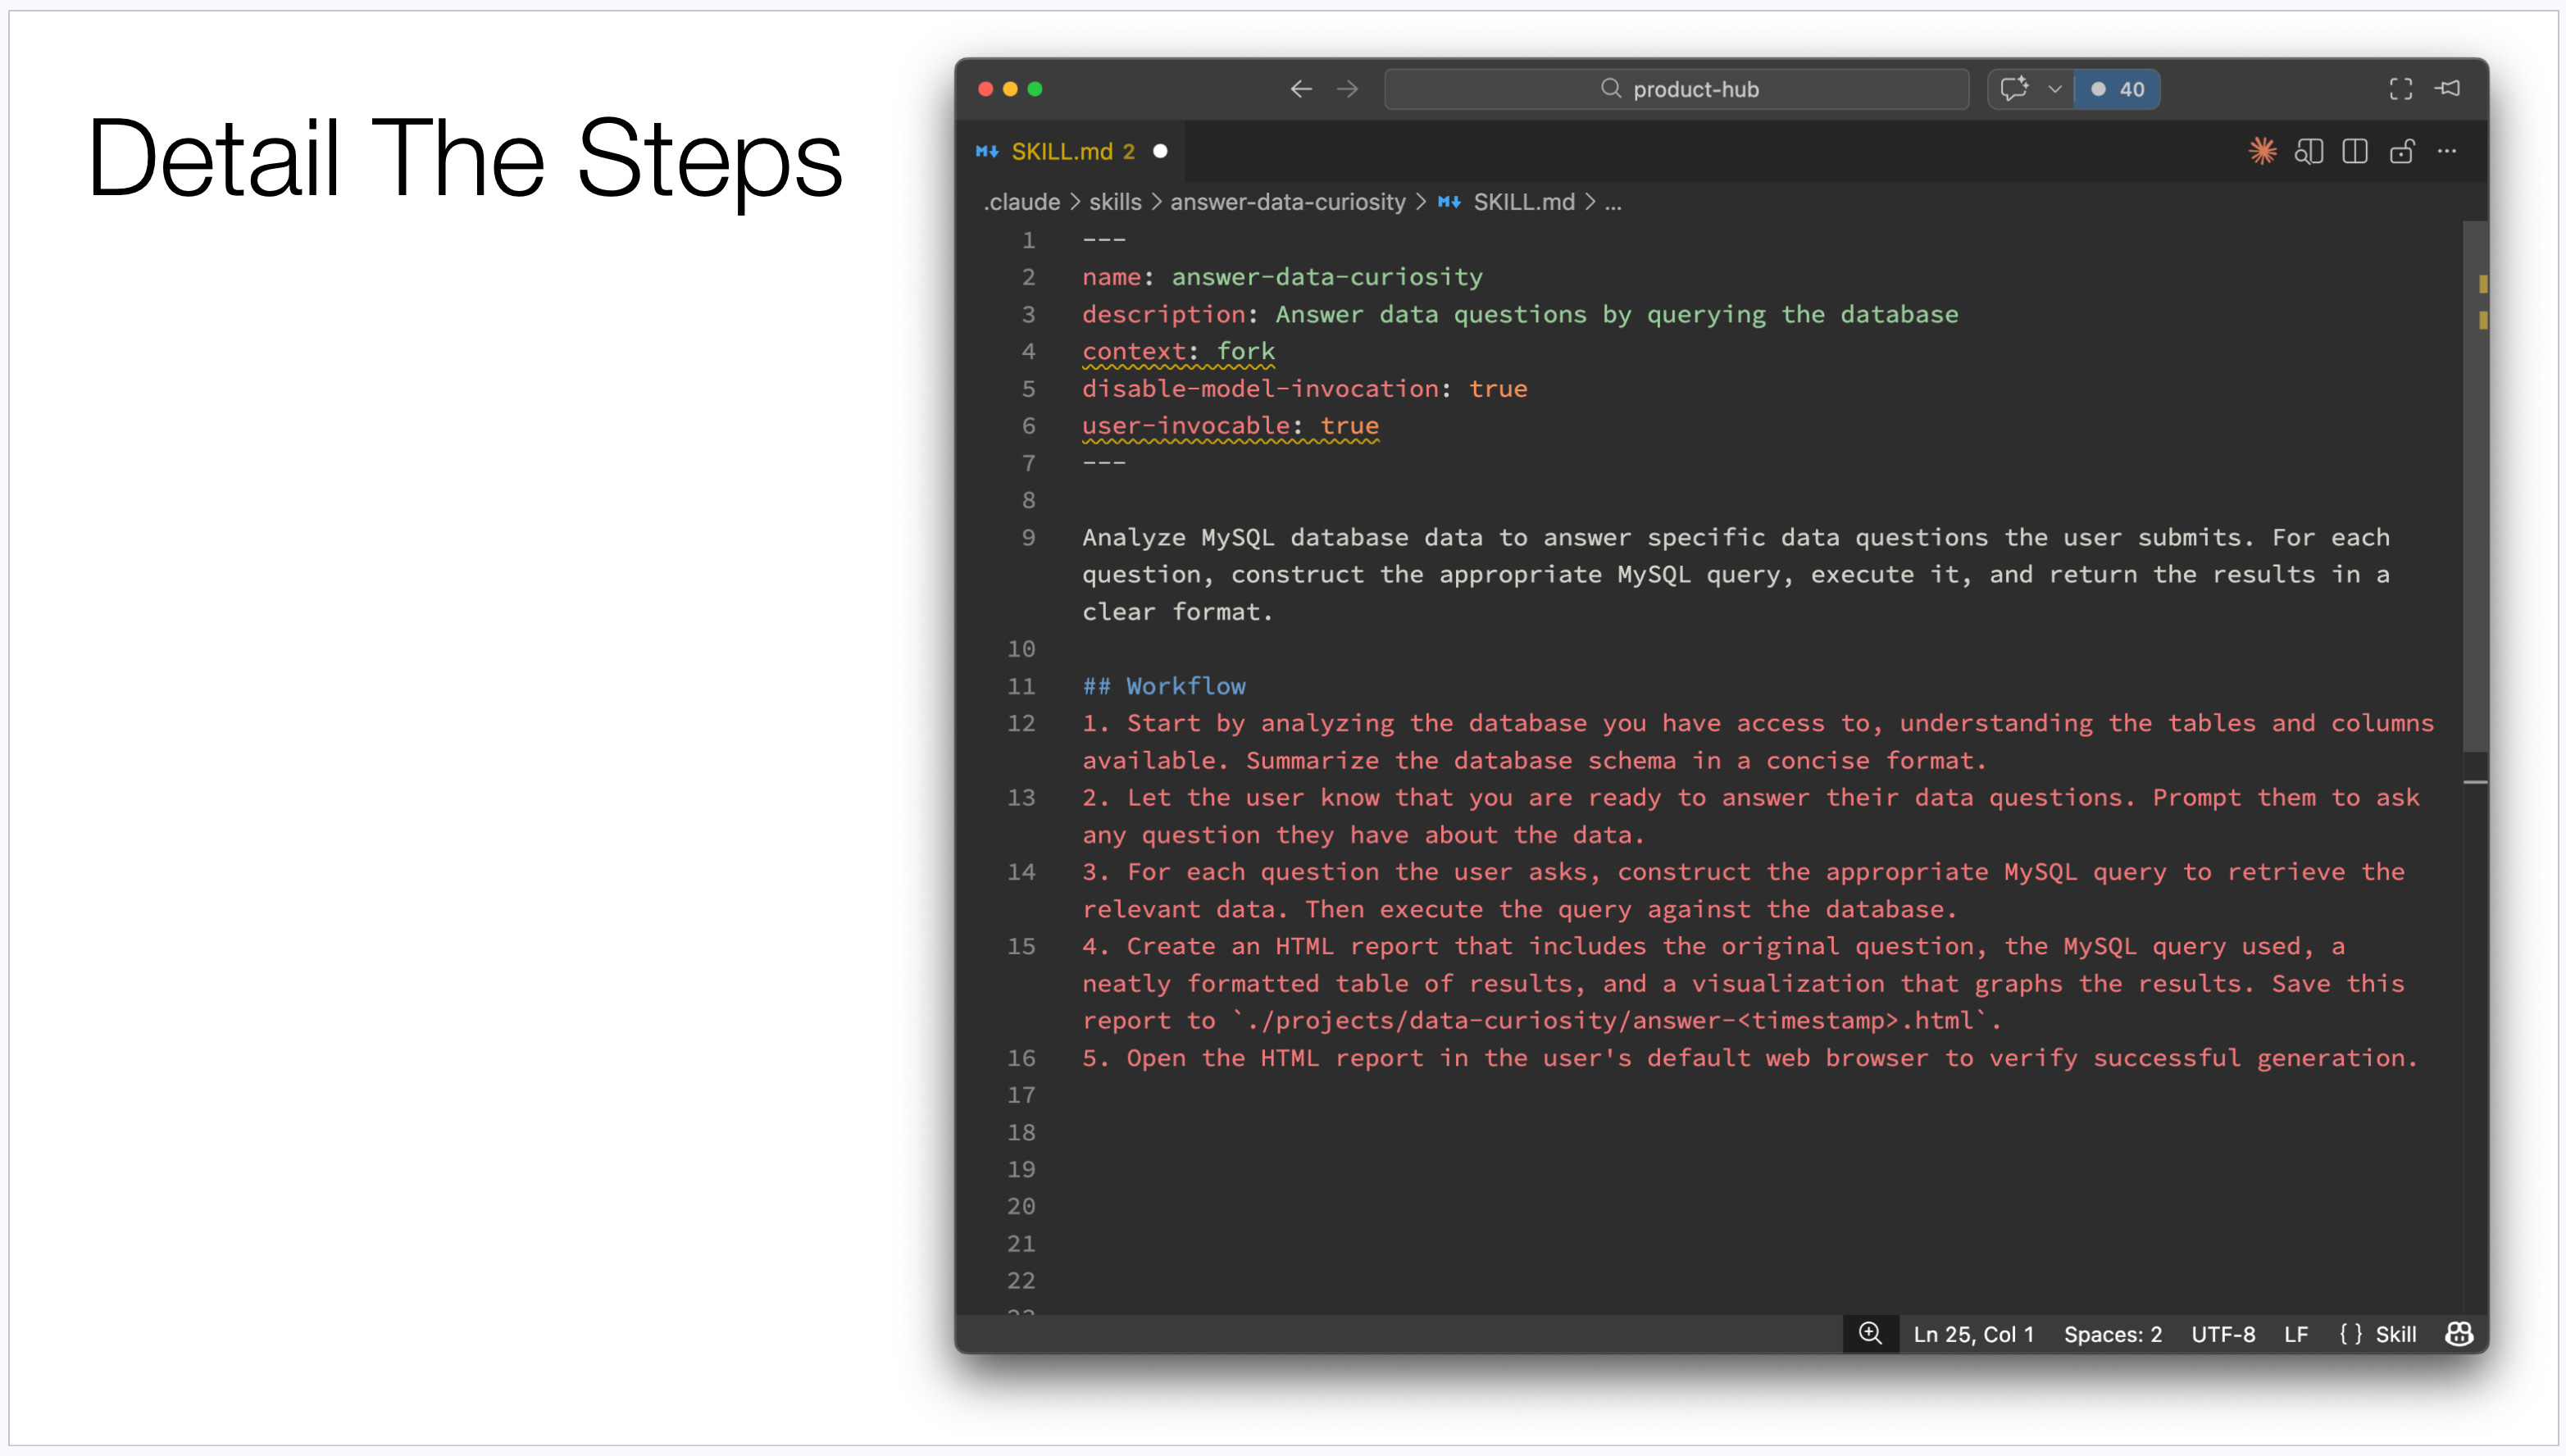Click the zoom magnifier status bar icon
This screenshot has width=2566, height=1456.
coord(1870,1333)
